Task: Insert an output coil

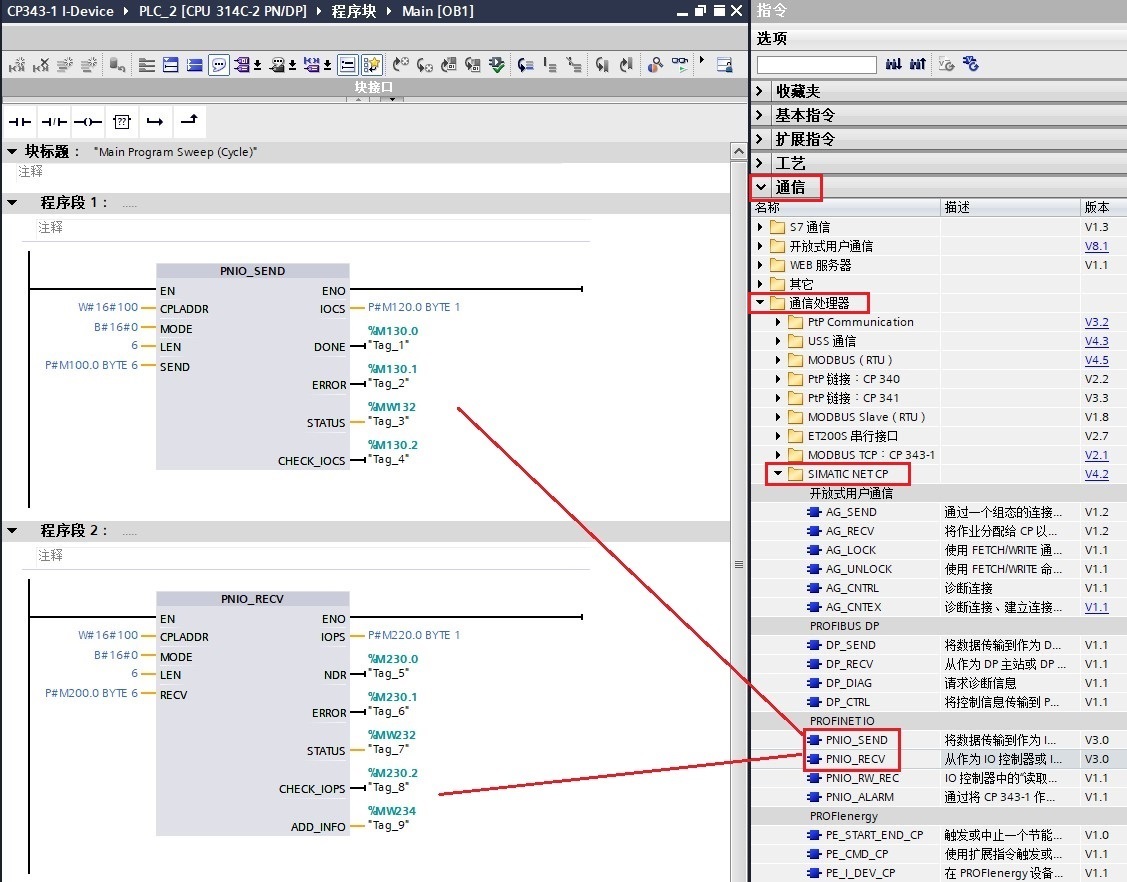Action: tap(88, 121)
